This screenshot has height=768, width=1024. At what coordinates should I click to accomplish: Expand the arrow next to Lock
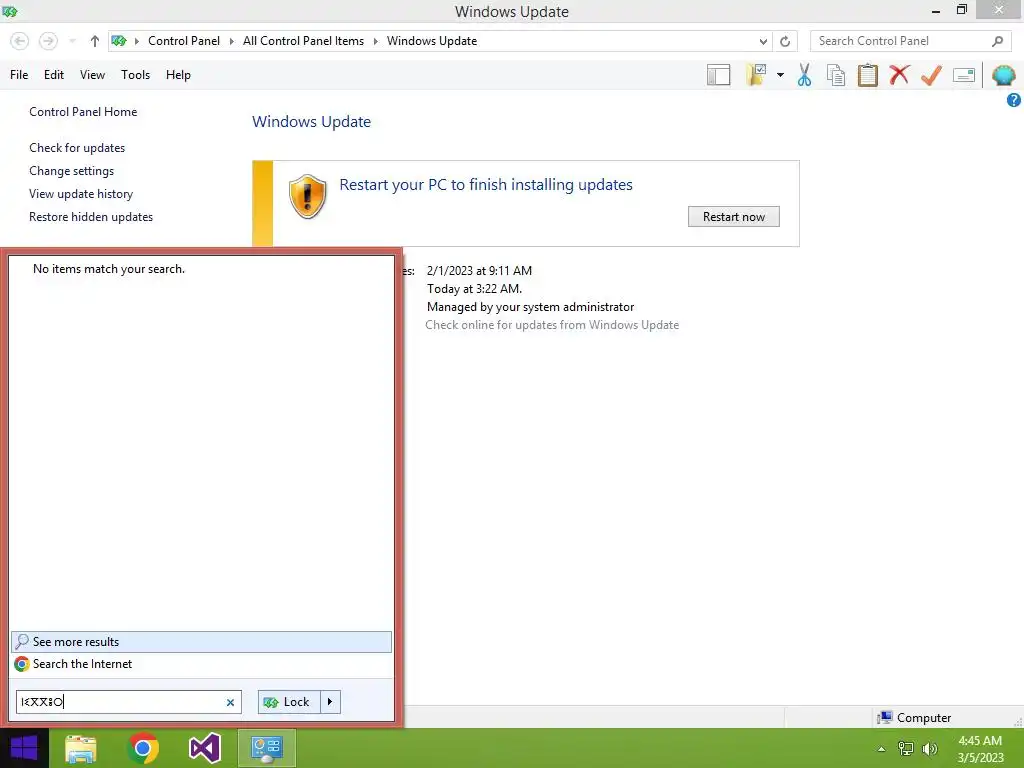click(x=330, y=702)
